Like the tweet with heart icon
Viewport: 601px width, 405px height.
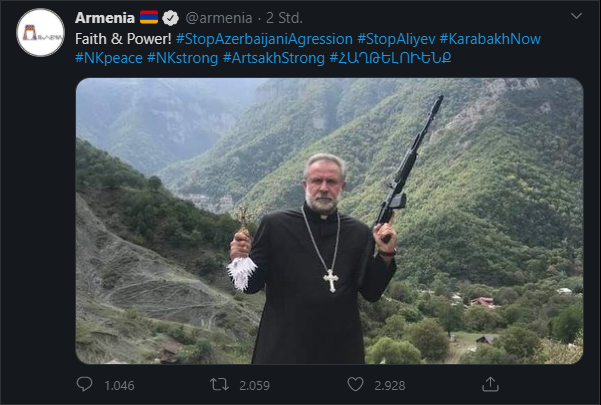[355, 384]
